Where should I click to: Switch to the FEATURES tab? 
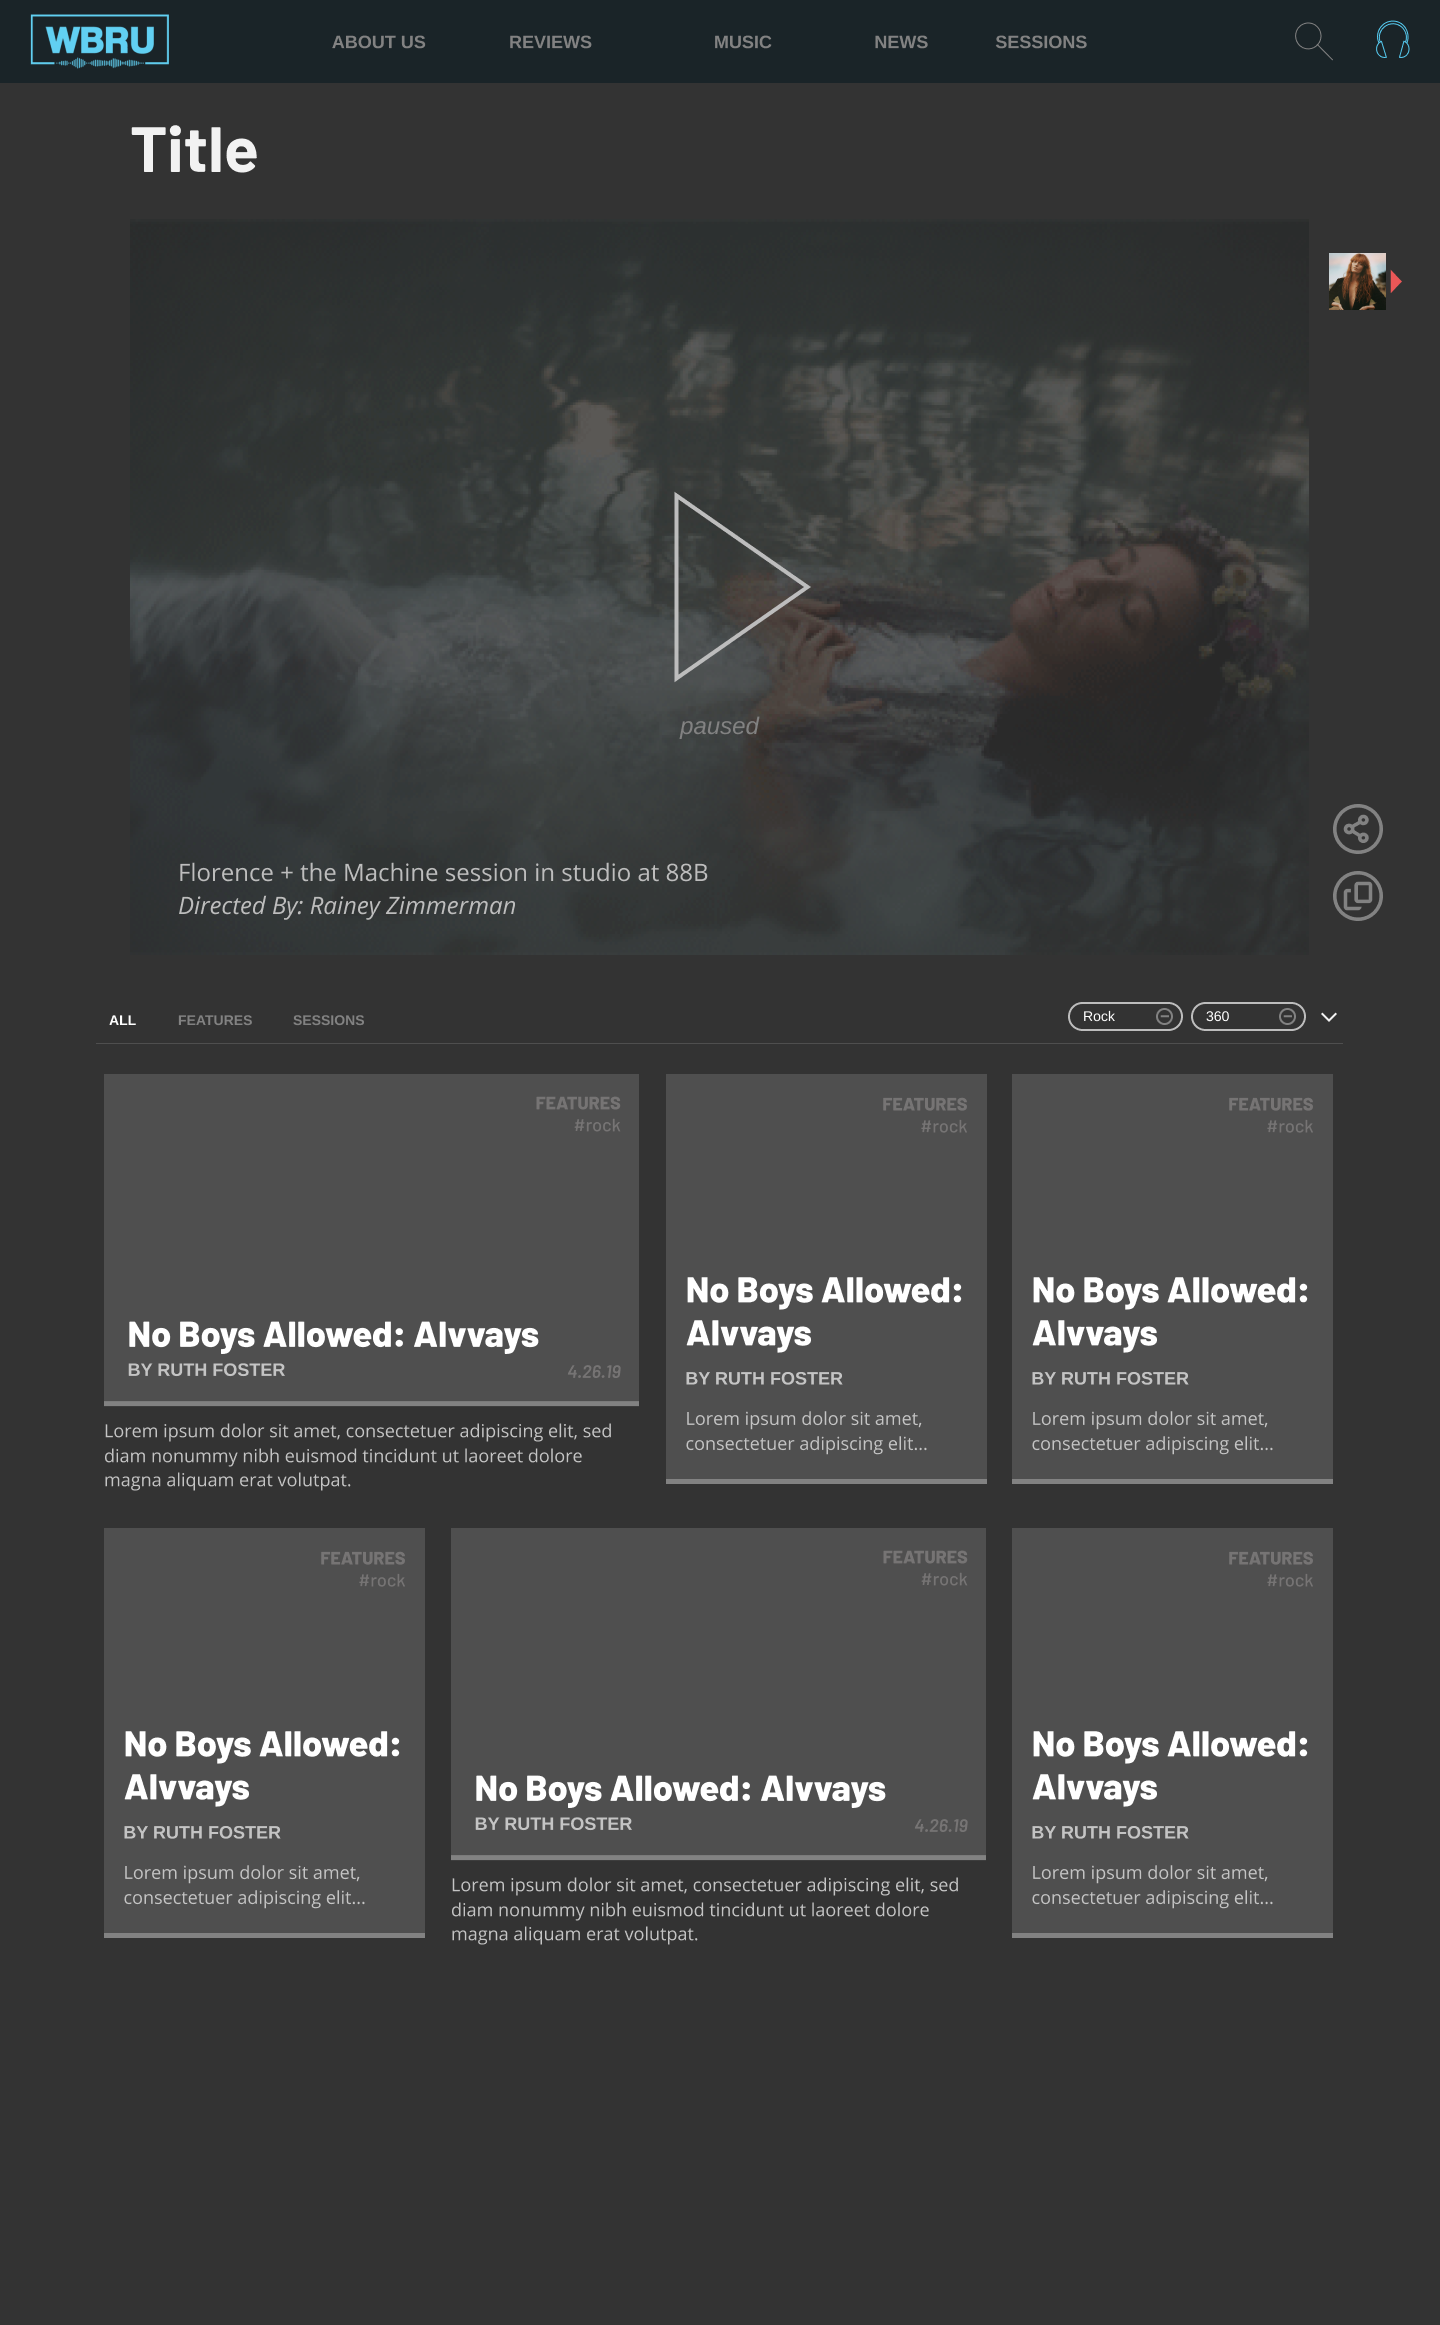pos(215,1020)
